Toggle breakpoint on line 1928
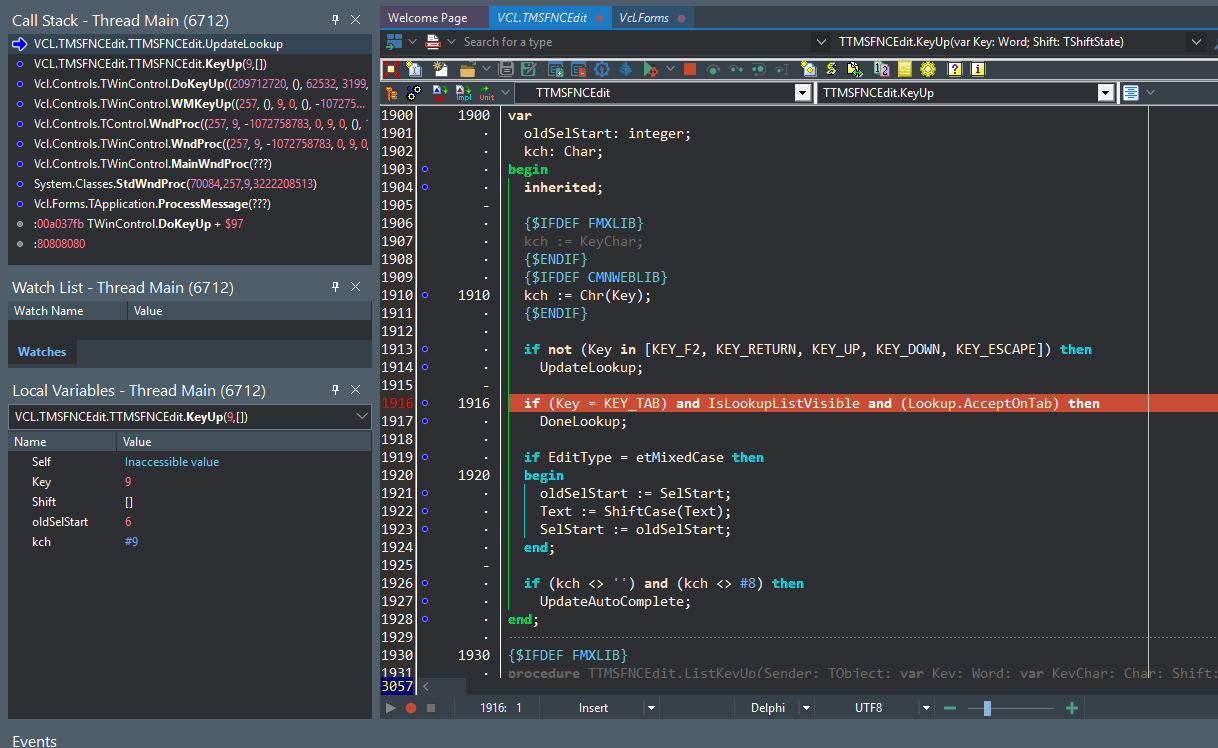1218x748 pixels. pyautogui.click(x=425, y=619)
